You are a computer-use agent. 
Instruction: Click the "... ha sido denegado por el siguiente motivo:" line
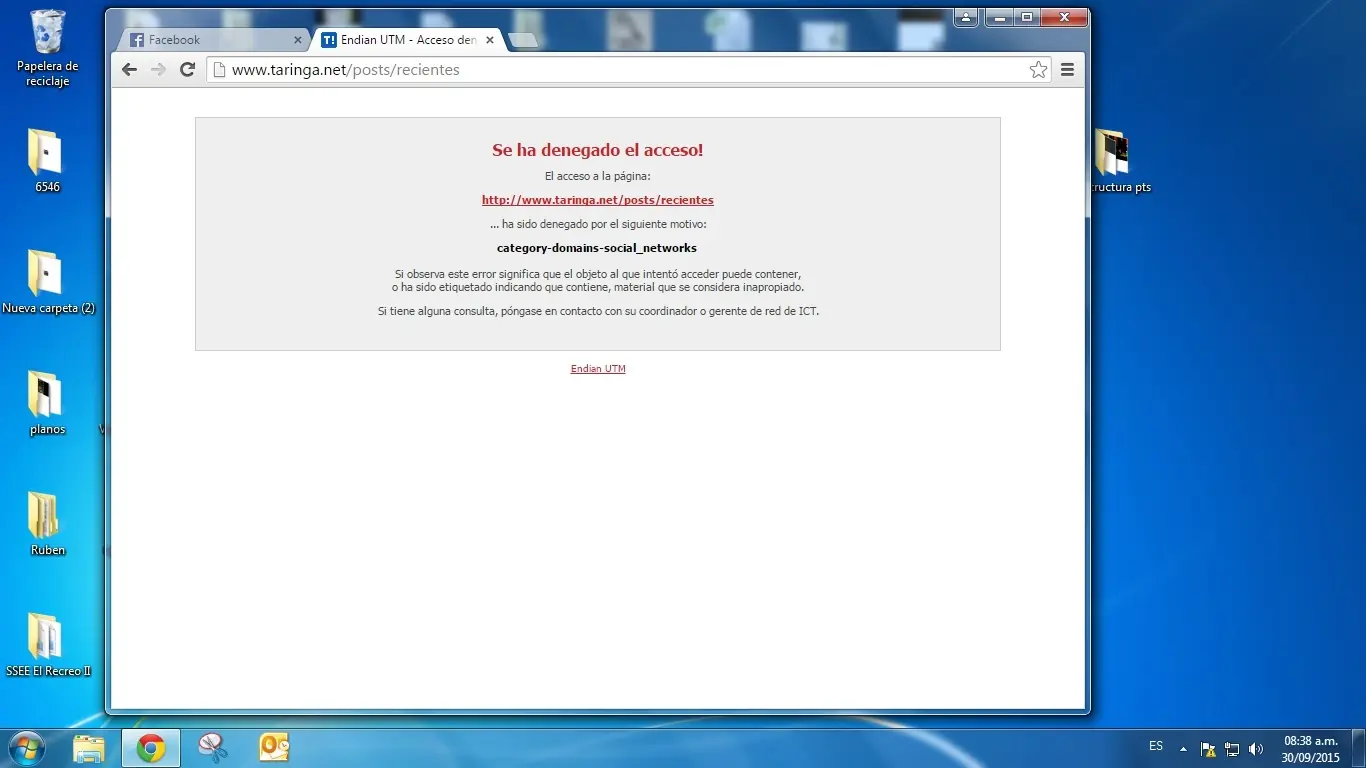coord(598,224)
